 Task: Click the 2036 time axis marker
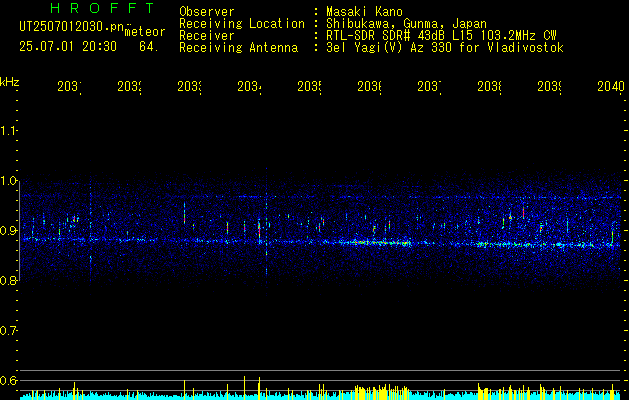(x=369, y=87)
